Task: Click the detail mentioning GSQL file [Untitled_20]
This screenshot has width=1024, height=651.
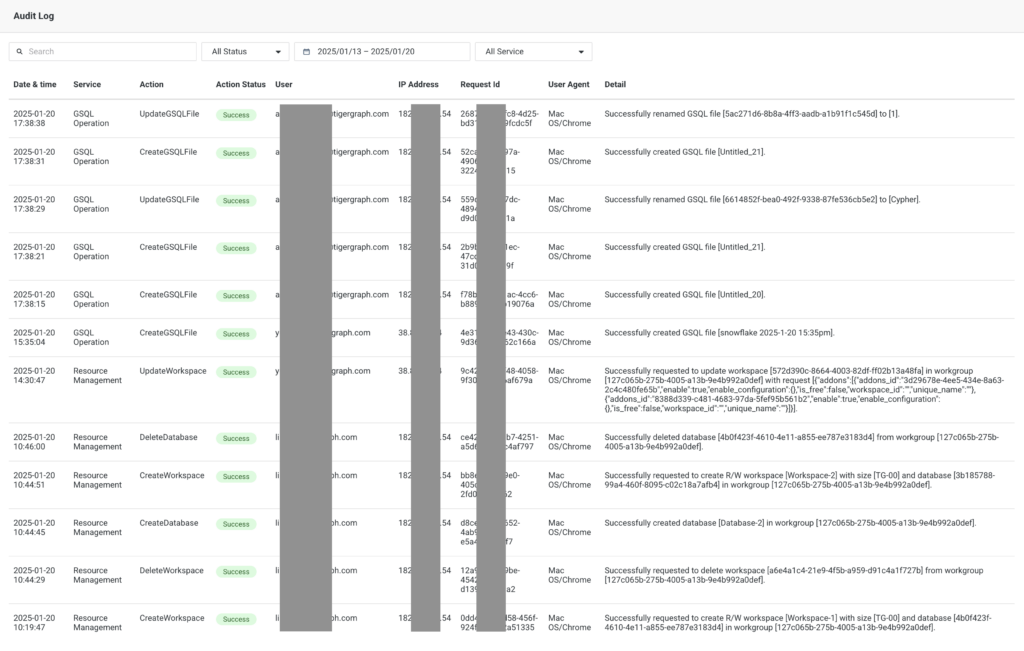Action: click(684, 295)
